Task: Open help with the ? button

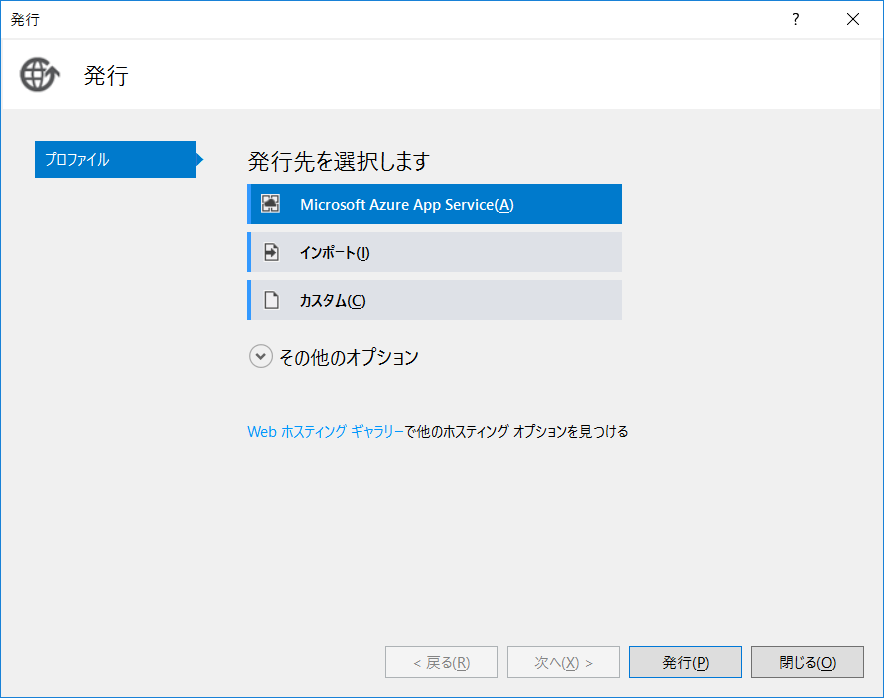Action: pyautogui.click(x=795, y=19)
